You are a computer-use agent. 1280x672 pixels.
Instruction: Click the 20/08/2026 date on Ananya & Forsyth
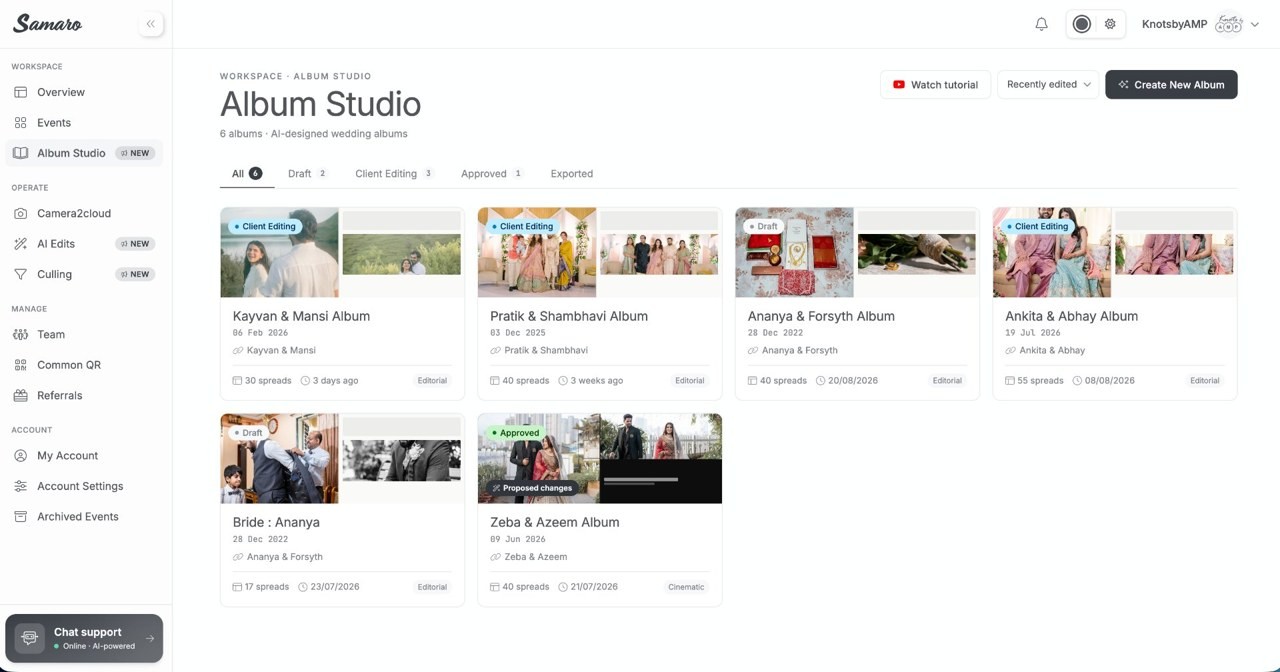click(x=845, y=381)
